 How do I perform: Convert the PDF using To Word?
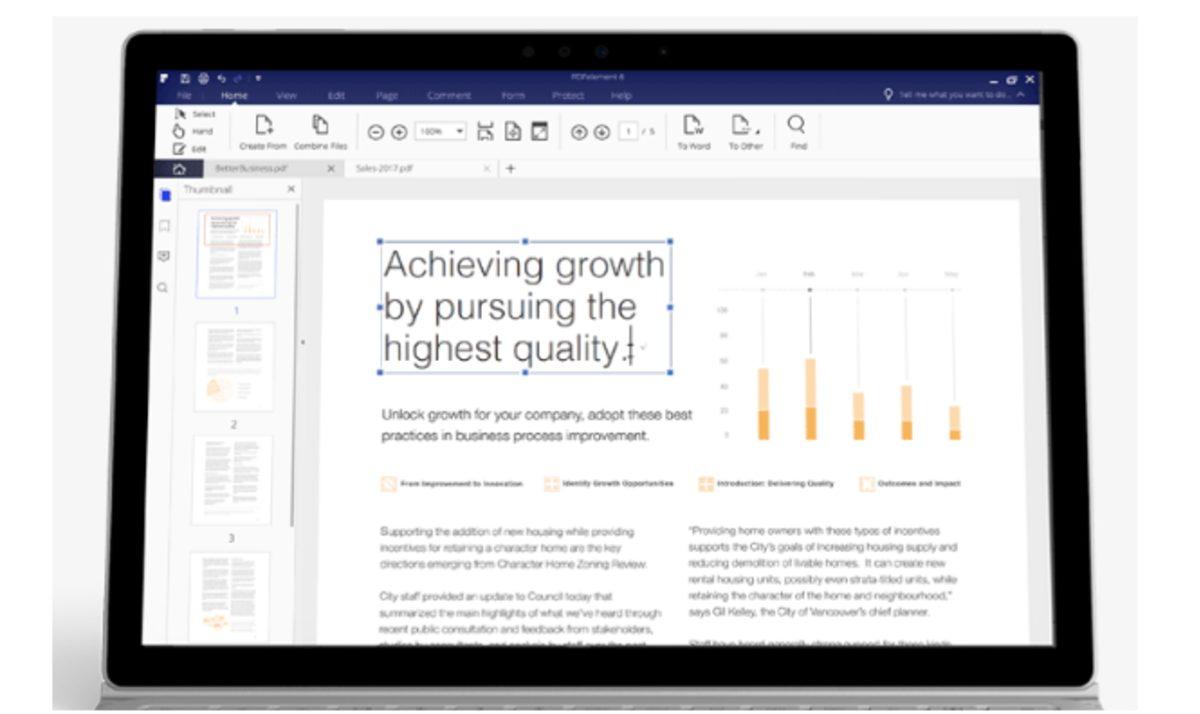pos(693,126)
